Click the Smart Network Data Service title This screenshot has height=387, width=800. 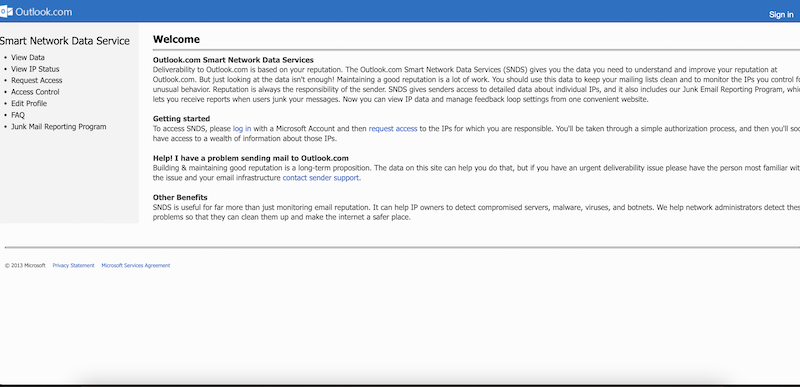pos(64,41)
